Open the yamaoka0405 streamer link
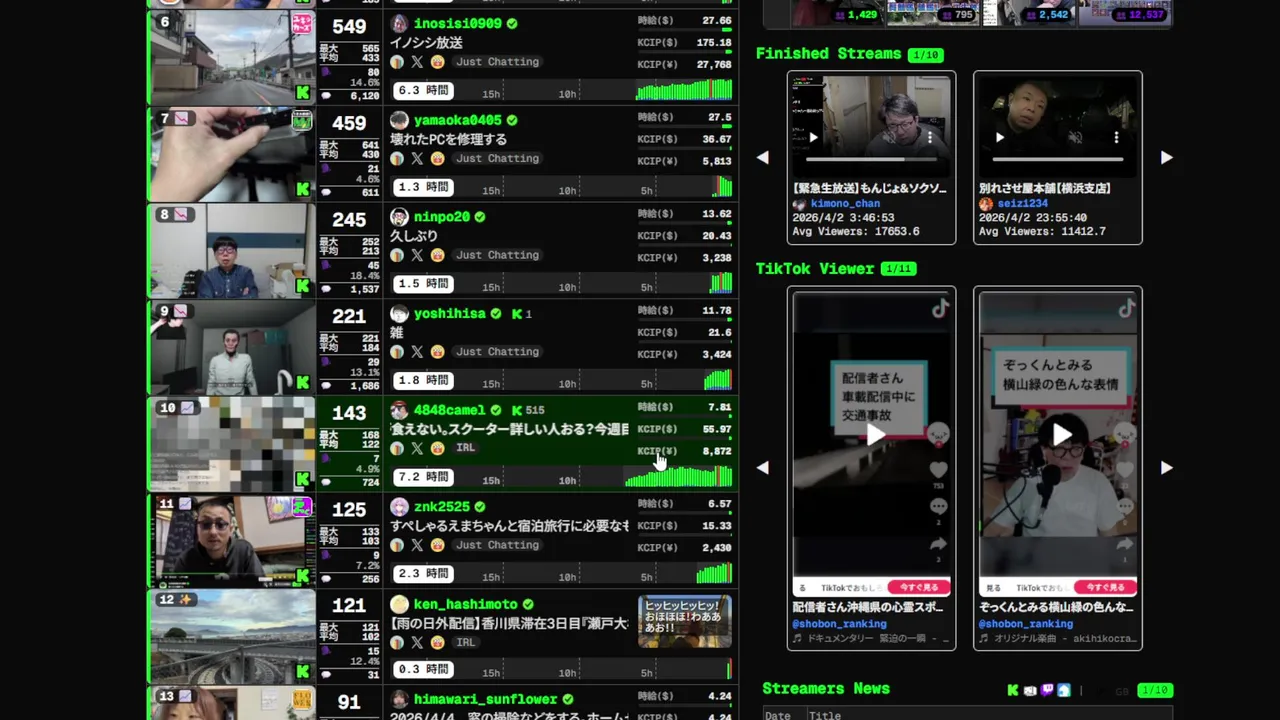 click(457, 120)
